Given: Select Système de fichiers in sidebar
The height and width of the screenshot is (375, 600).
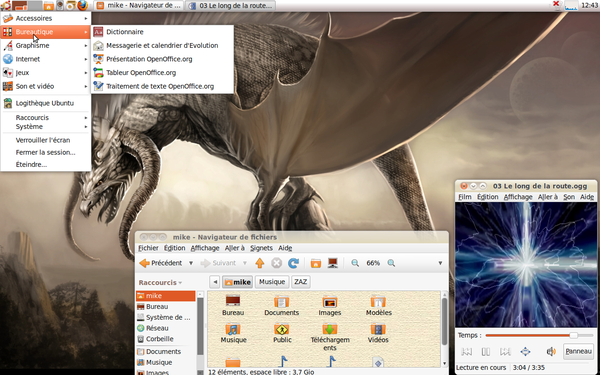Looking at the screenshot, I should coord(166,318).
